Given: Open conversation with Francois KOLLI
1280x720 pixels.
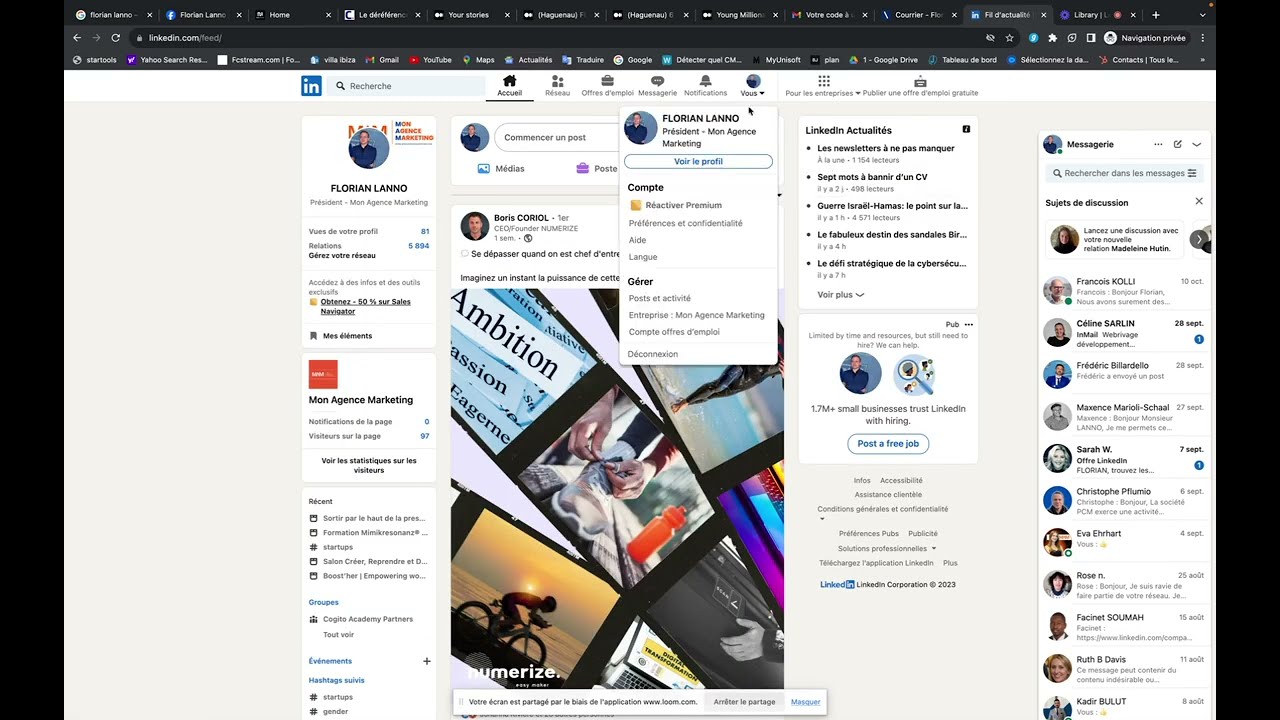Looking at the screenshot, I should [x=1124, y=291].
